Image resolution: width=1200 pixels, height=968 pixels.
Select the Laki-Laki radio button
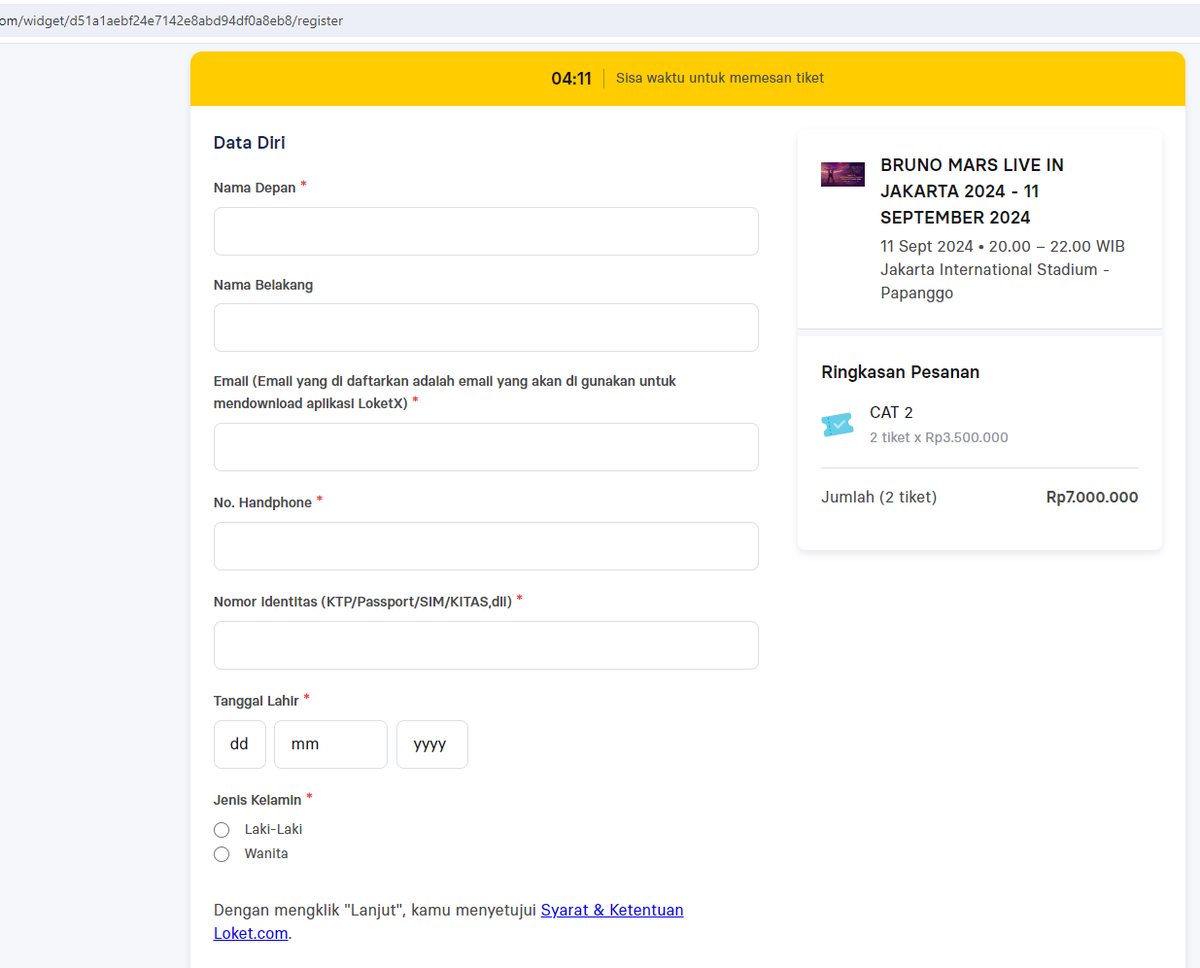click(x=222, y=830)
